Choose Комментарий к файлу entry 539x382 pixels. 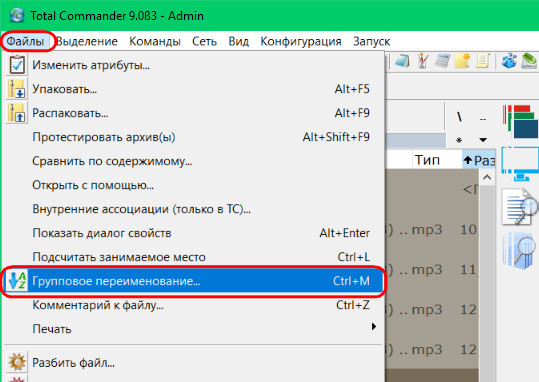click(x=194, y=305)
